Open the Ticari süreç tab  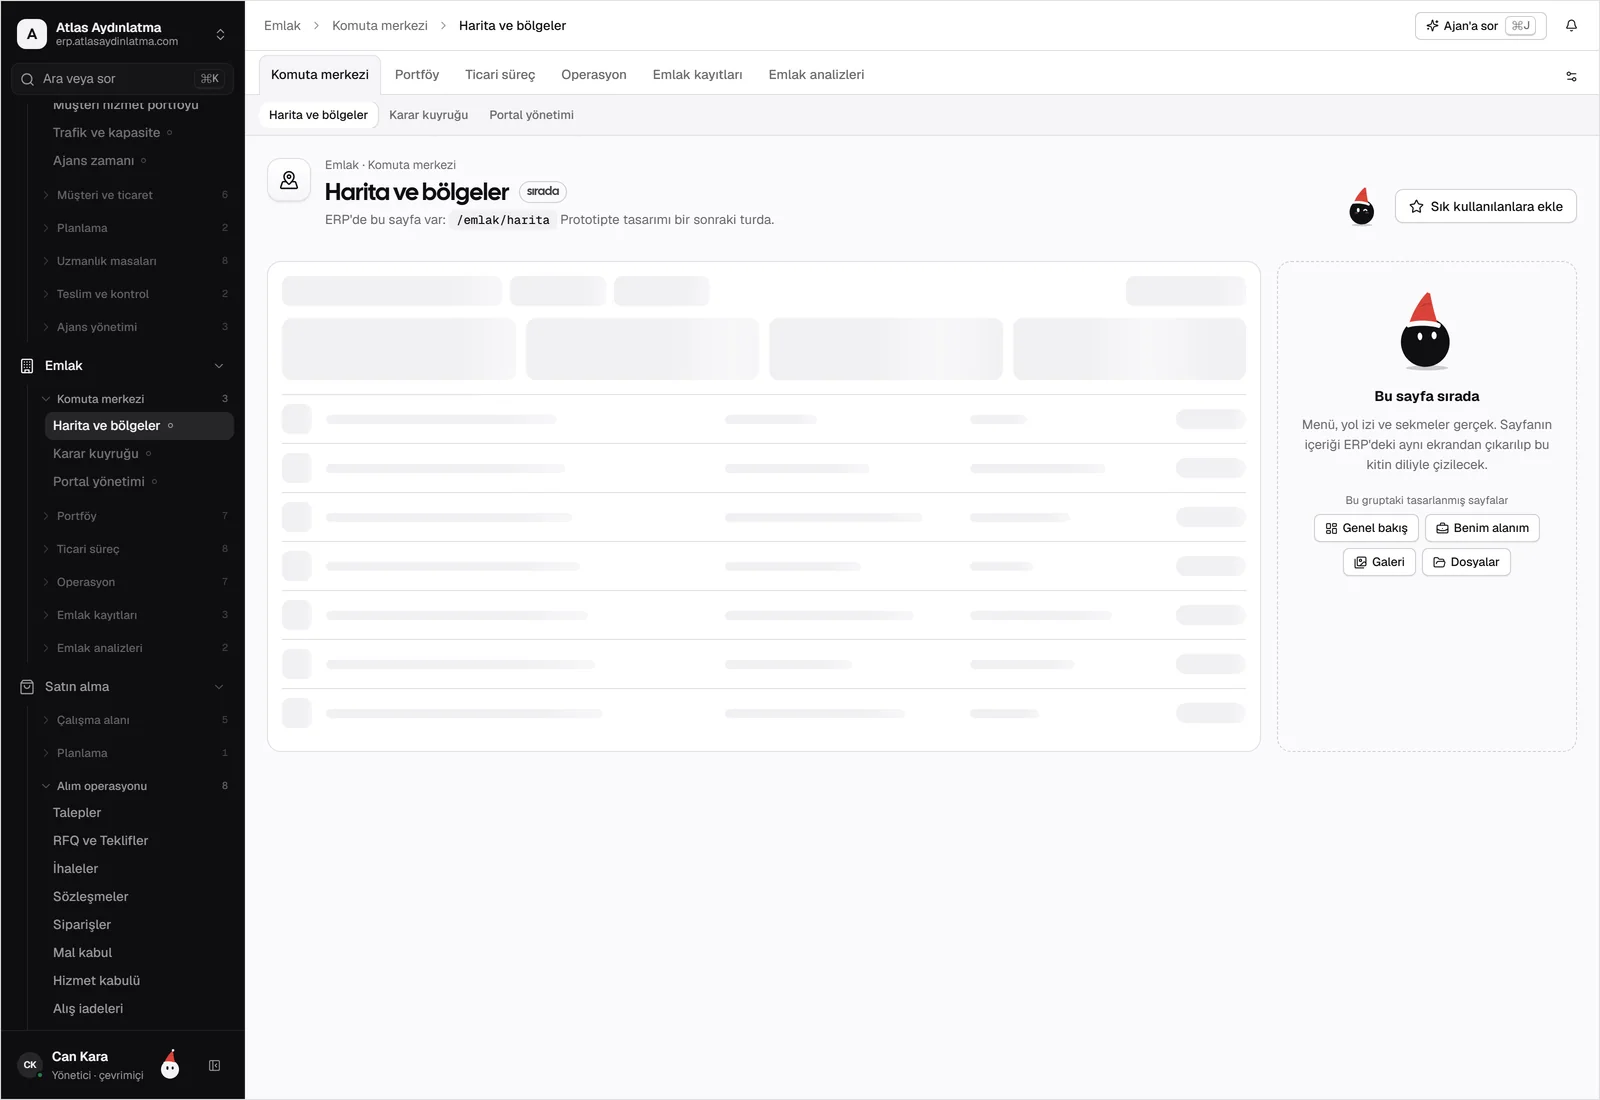click(x=500, y=75)
